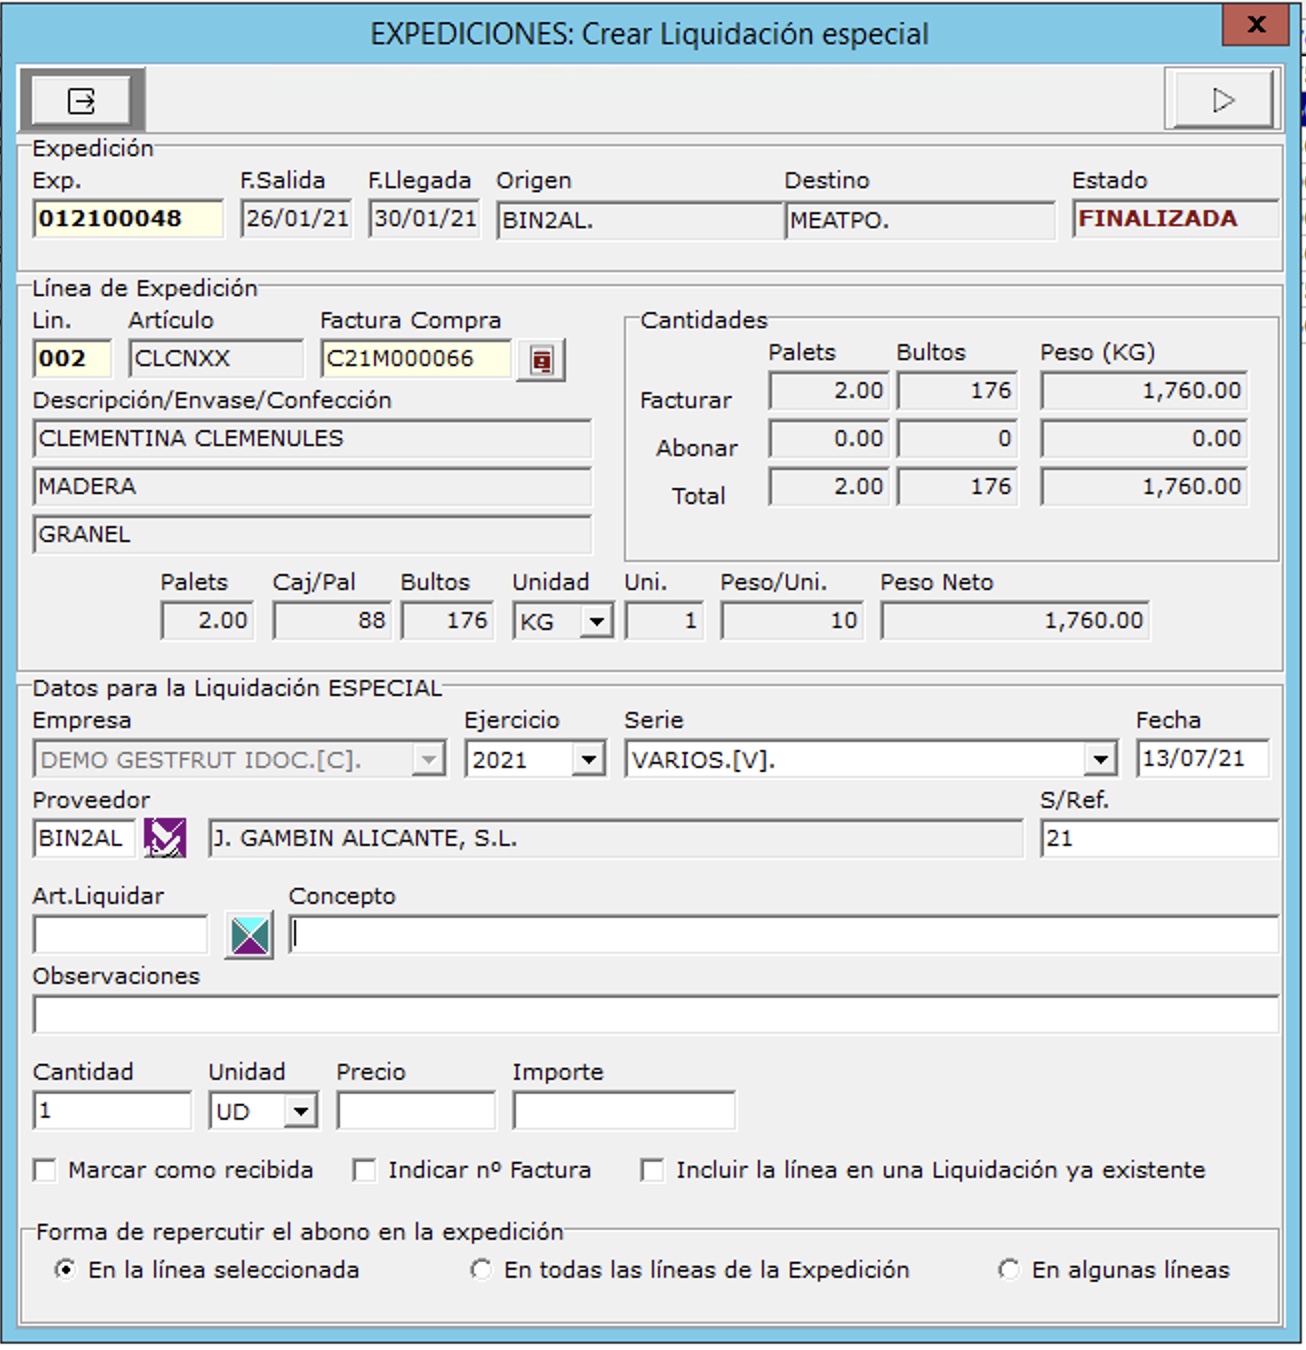
Task: Select En la línea seleccionada radio
Action: [x=65, y=1270]
